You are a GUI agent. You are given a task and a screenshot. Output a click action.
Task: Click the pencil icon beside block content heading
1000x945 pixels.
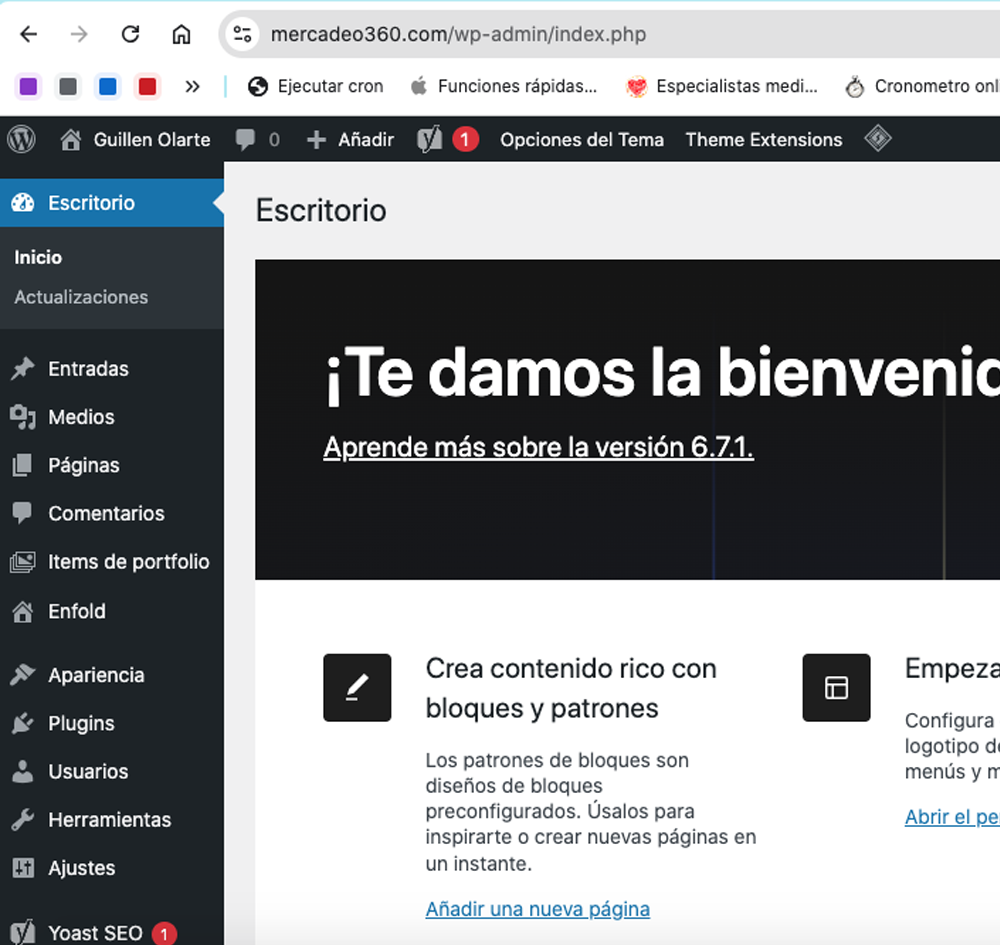pyautogui.click(x=357, y=687)
